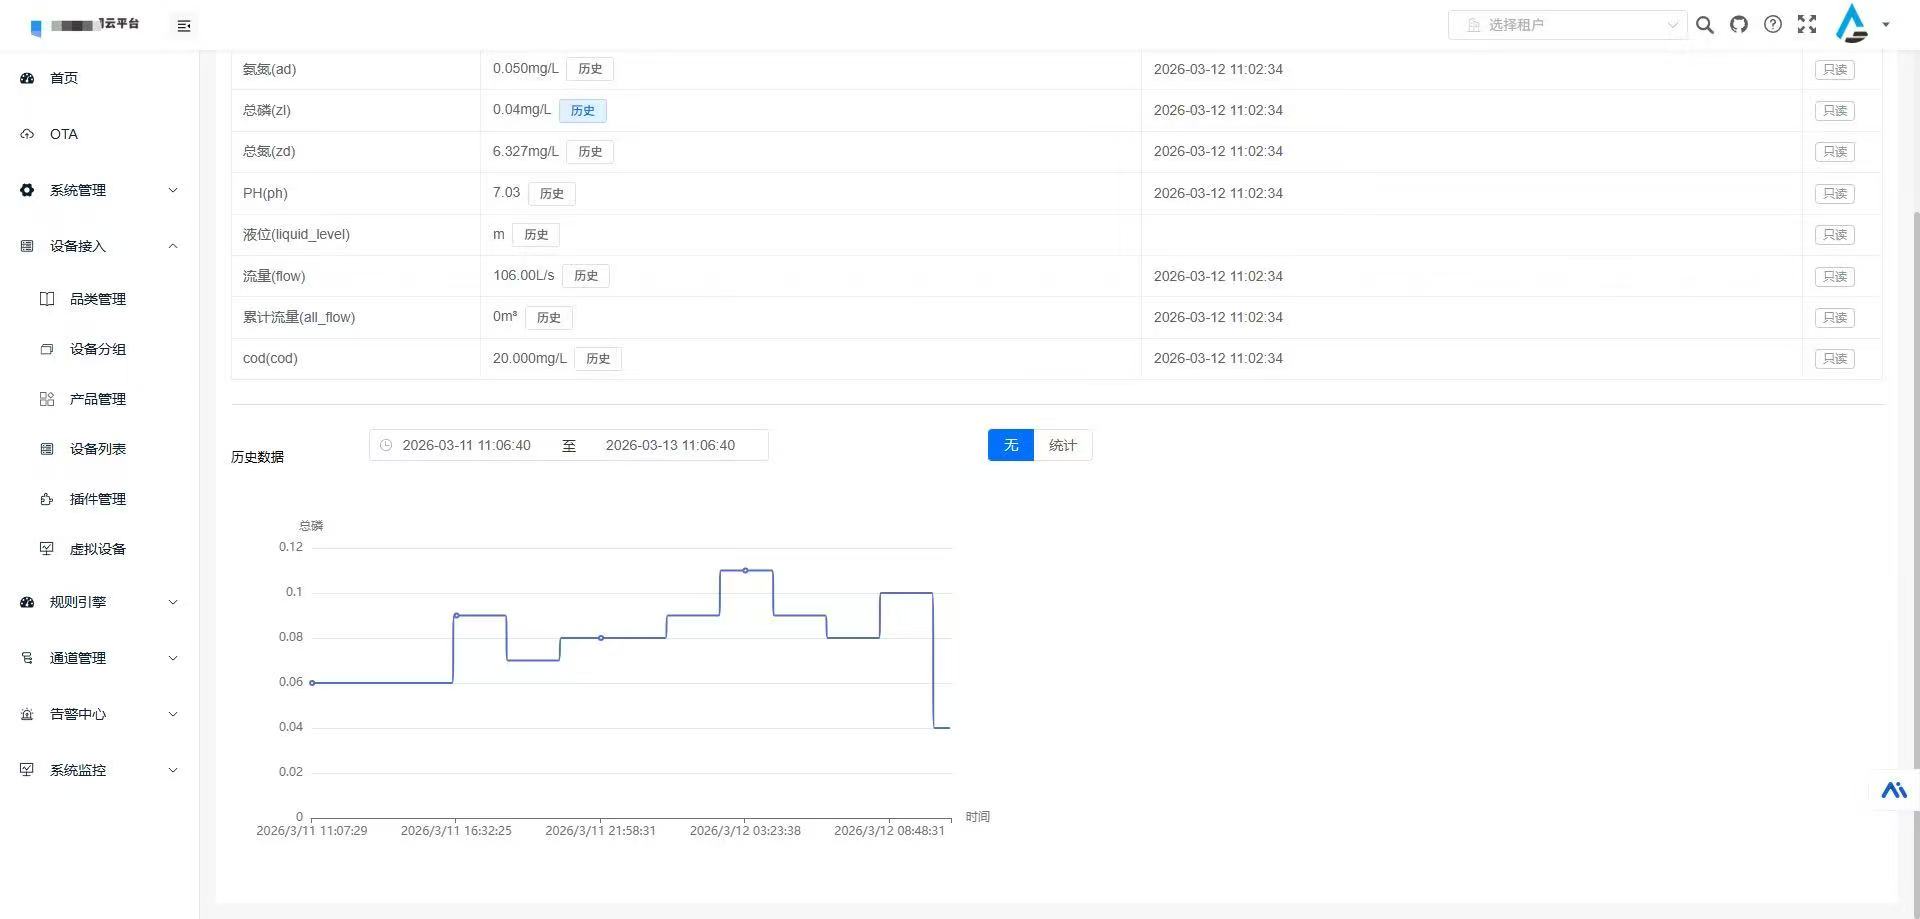Click the user avatar logo
This screenshot has height=919, width=1920.
[1852, 24]
